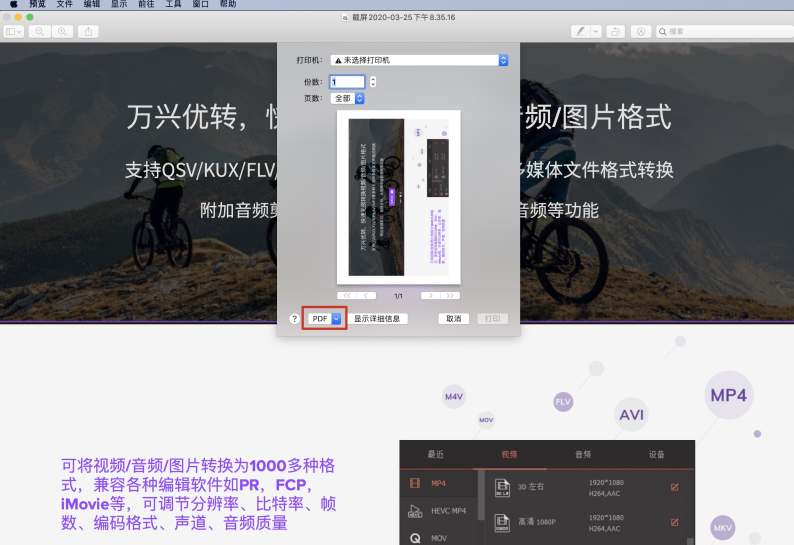Go to the last preview page
The width and height of the screenshot is (794, 545).
tap(450, 295)
